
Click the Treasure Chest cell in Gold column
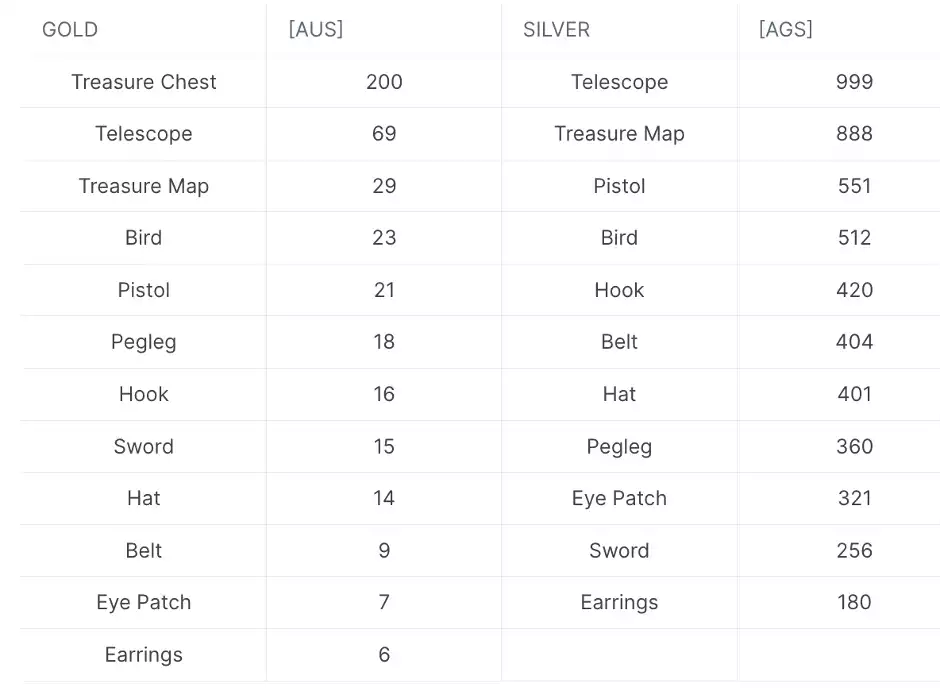[x=143, y=82]
